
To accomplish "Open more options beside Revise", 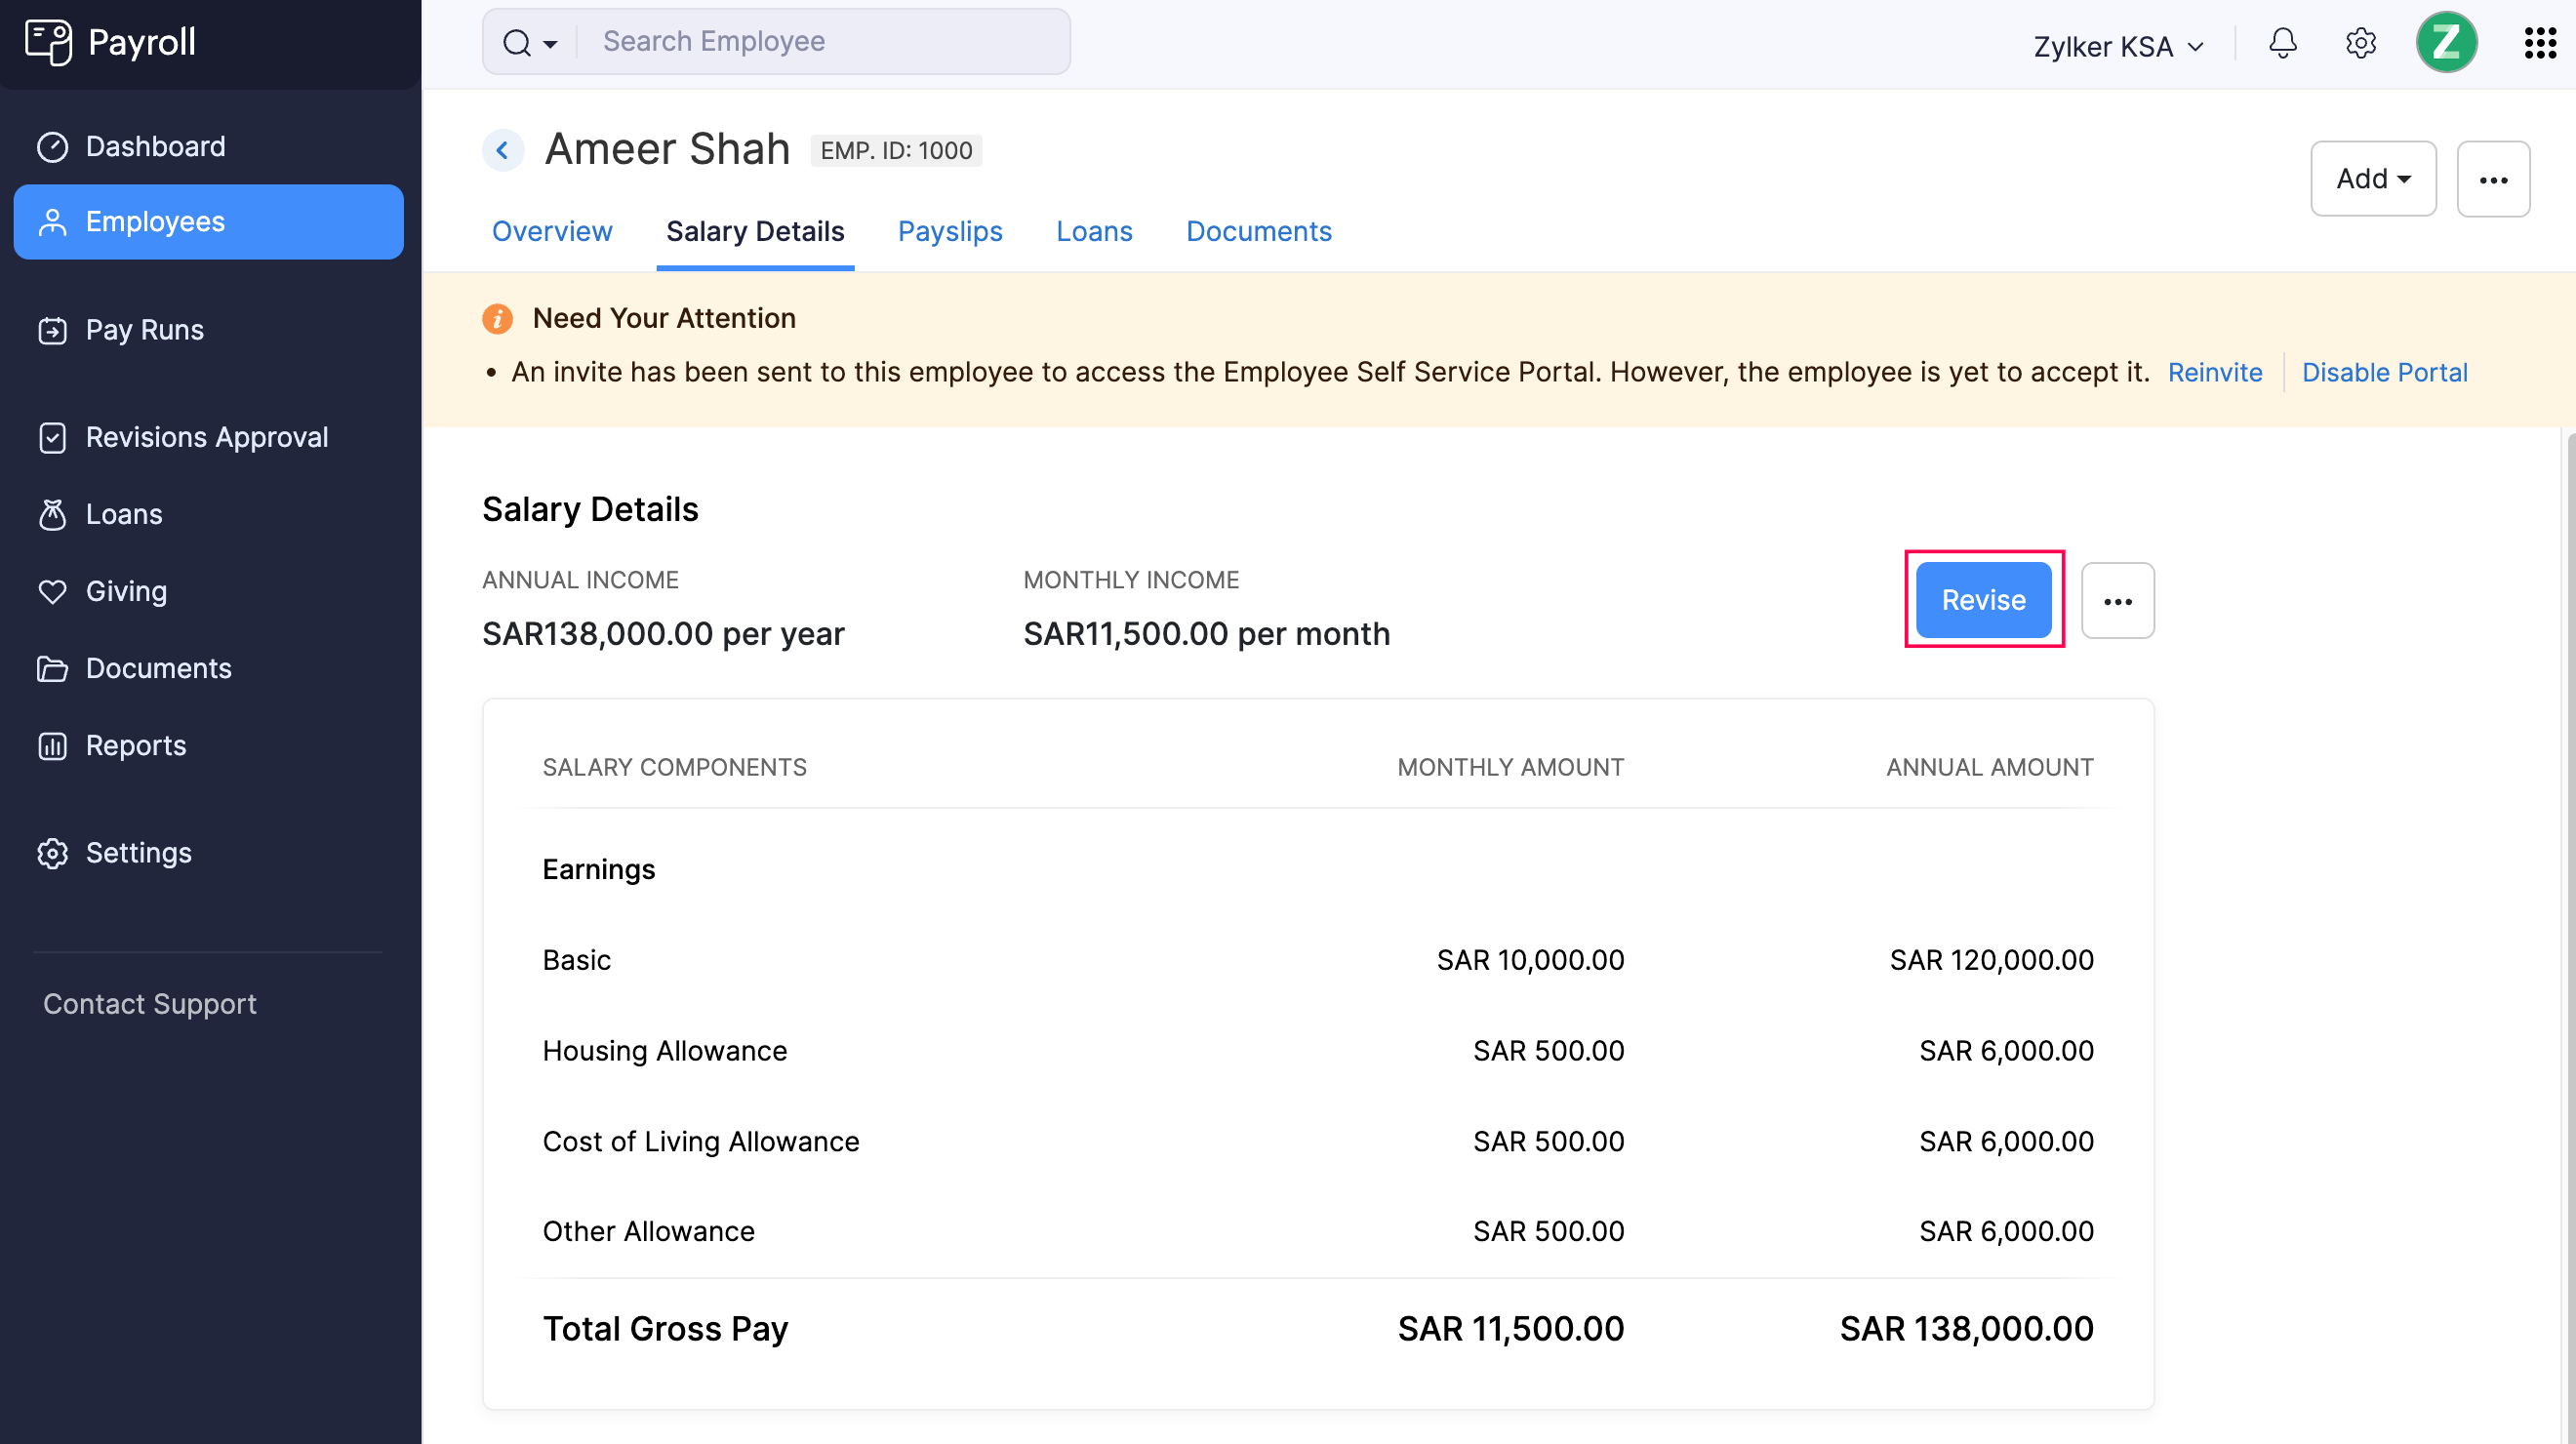I will (x=2117, y=600).
